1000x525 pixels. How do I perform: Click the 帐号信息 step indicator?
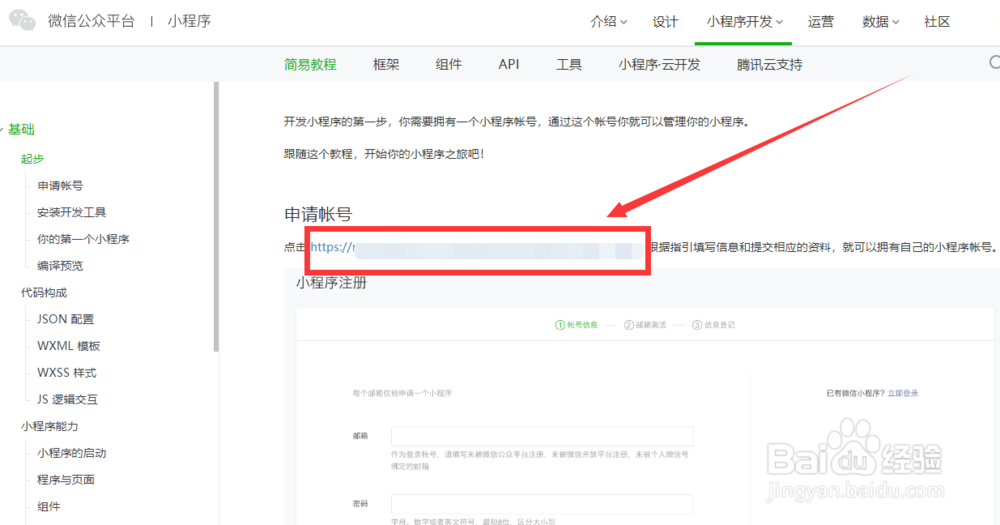click(577, 325)
